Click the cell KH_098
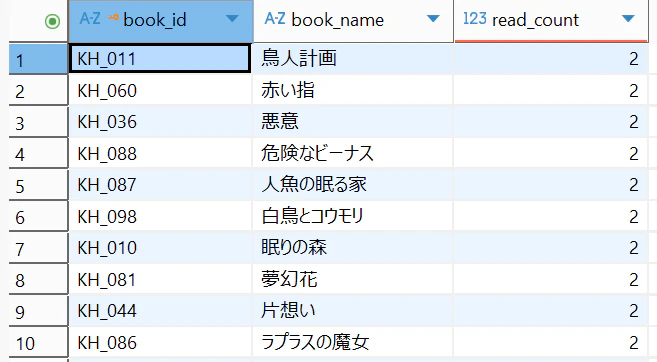657x362 pixels. 160,216
